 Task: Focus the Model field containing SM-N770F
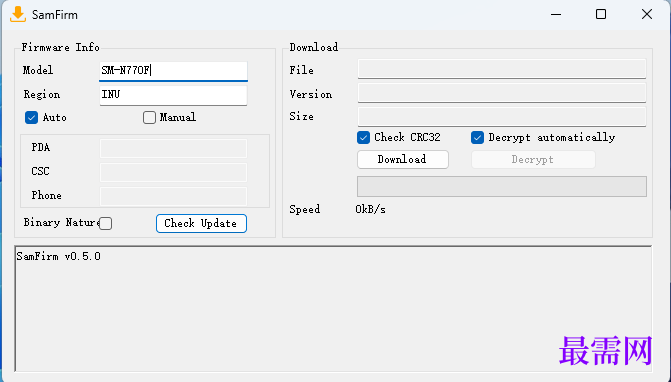[x=173, y=71]
